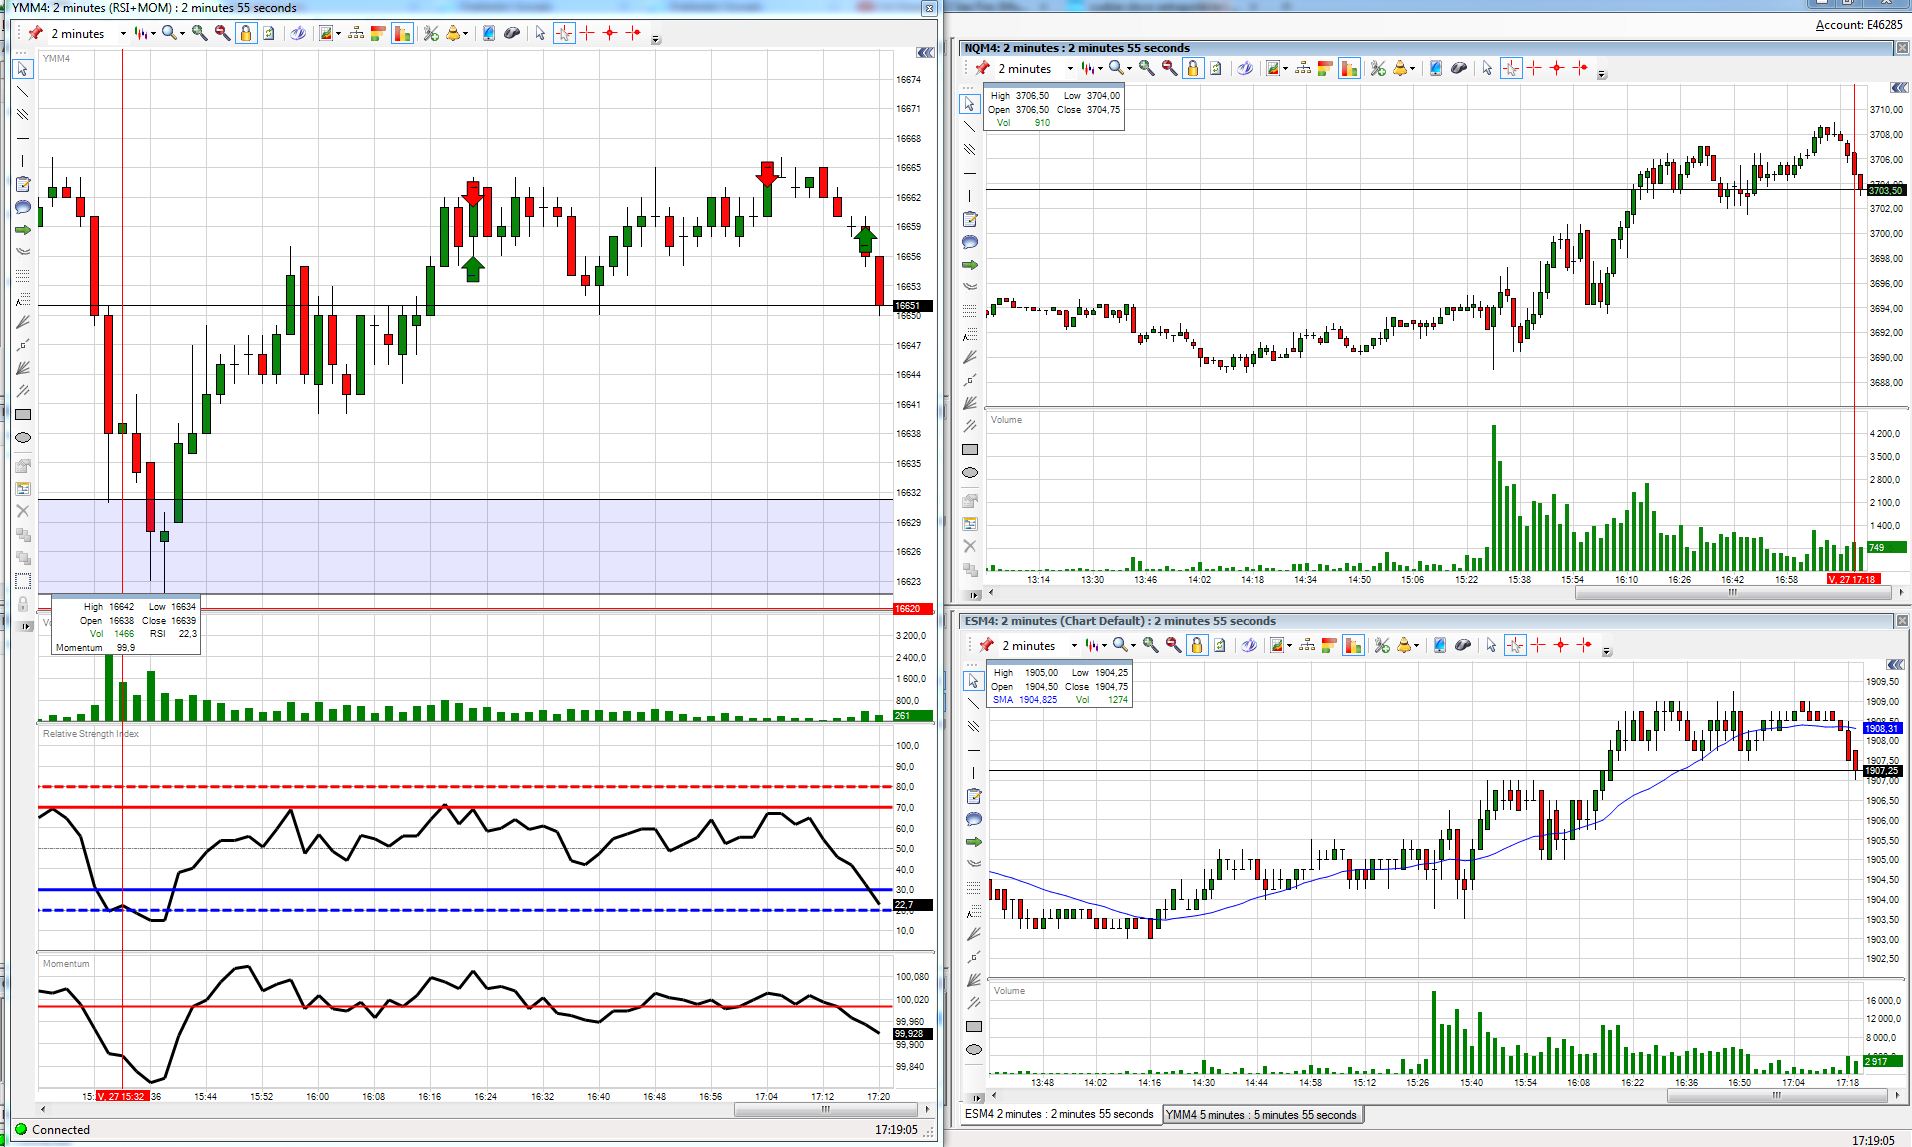Select rectangle drawing tool in YMM4 sidebar
1912x1147 pixels.
coord(23,415)
